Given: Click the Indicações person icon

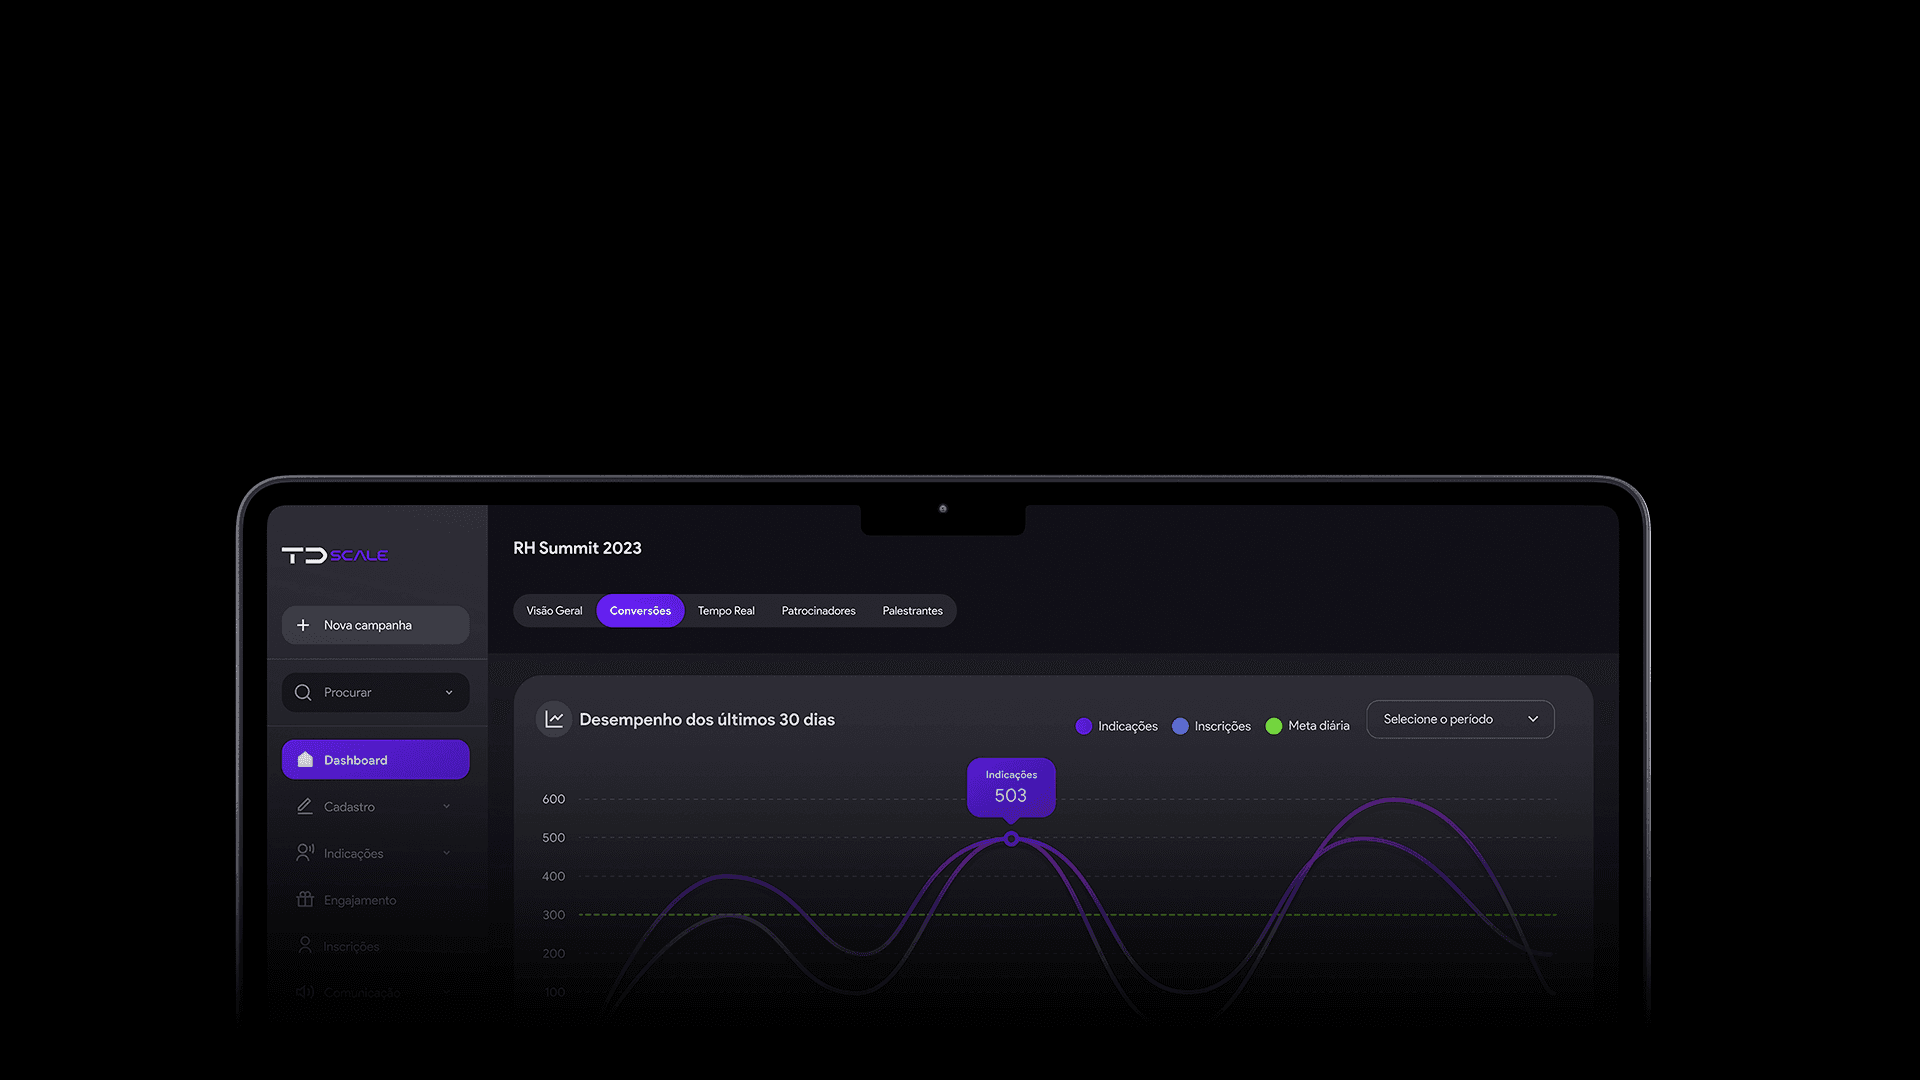Looking at the screenshot, I should (305, 853).
